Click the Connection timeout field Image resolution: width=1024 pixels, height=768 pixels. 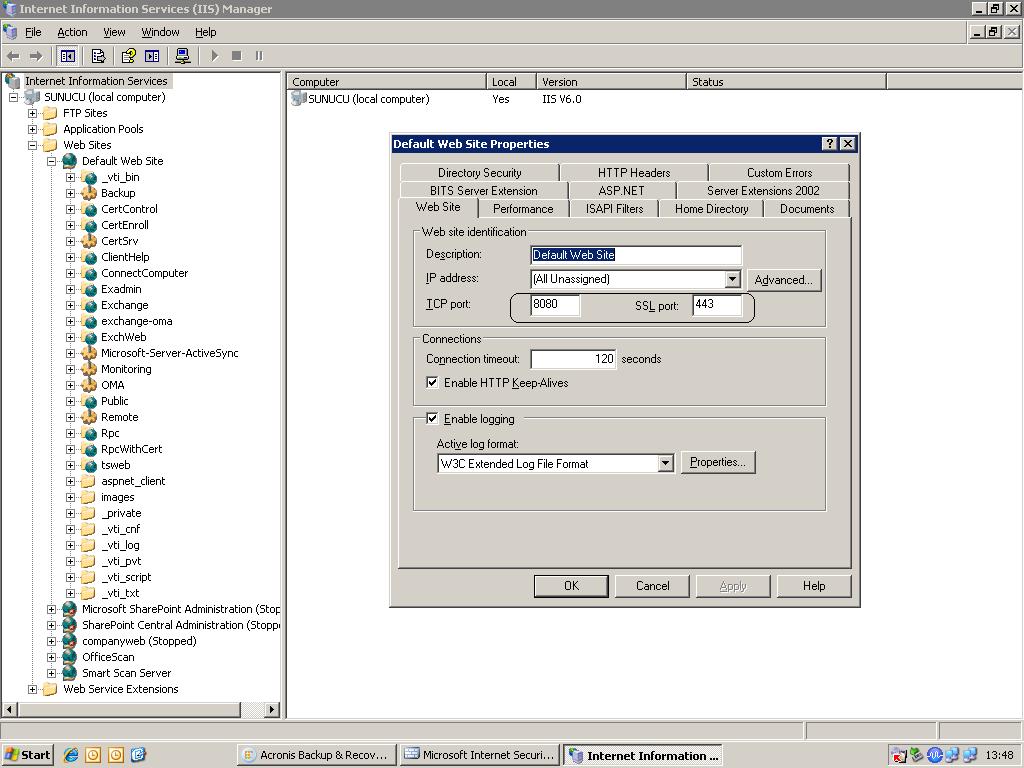coord(573,359)
